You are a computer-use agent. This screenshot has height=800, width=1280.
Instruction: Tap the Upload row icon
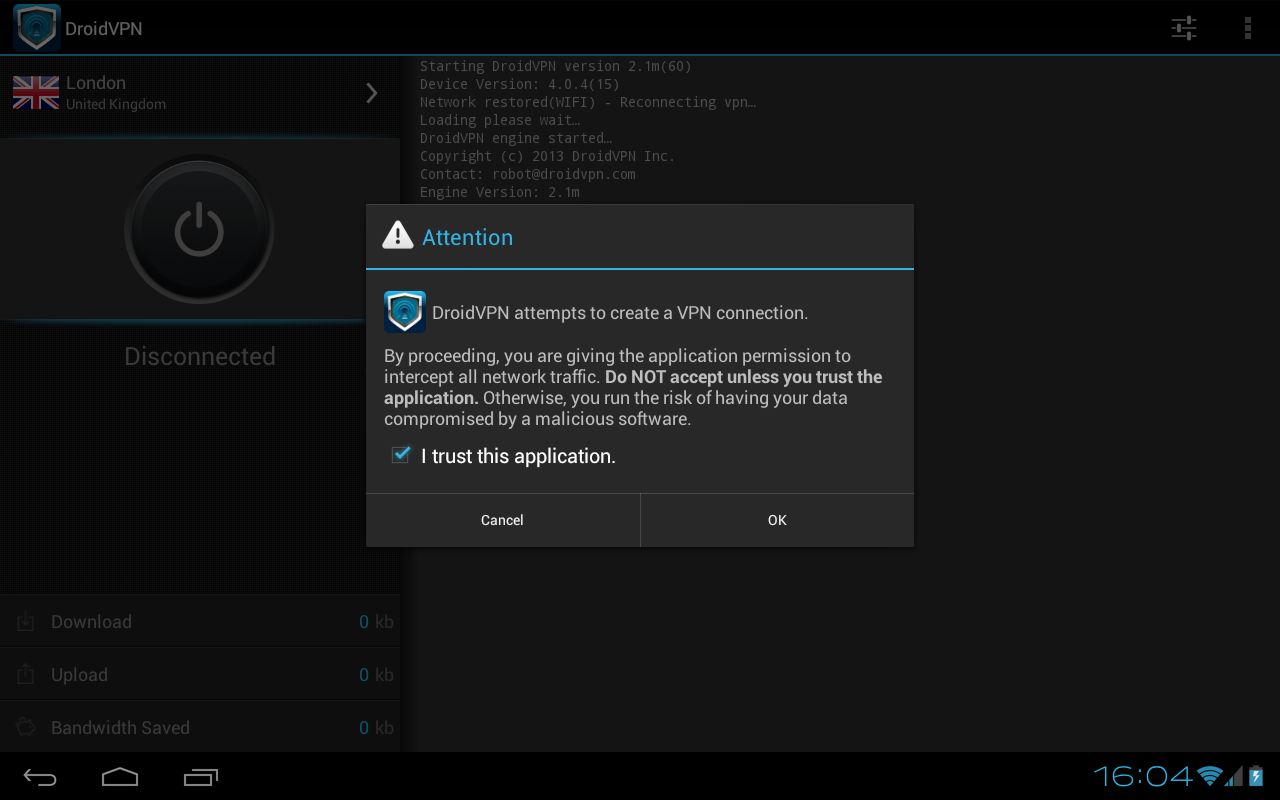[25, 675]
